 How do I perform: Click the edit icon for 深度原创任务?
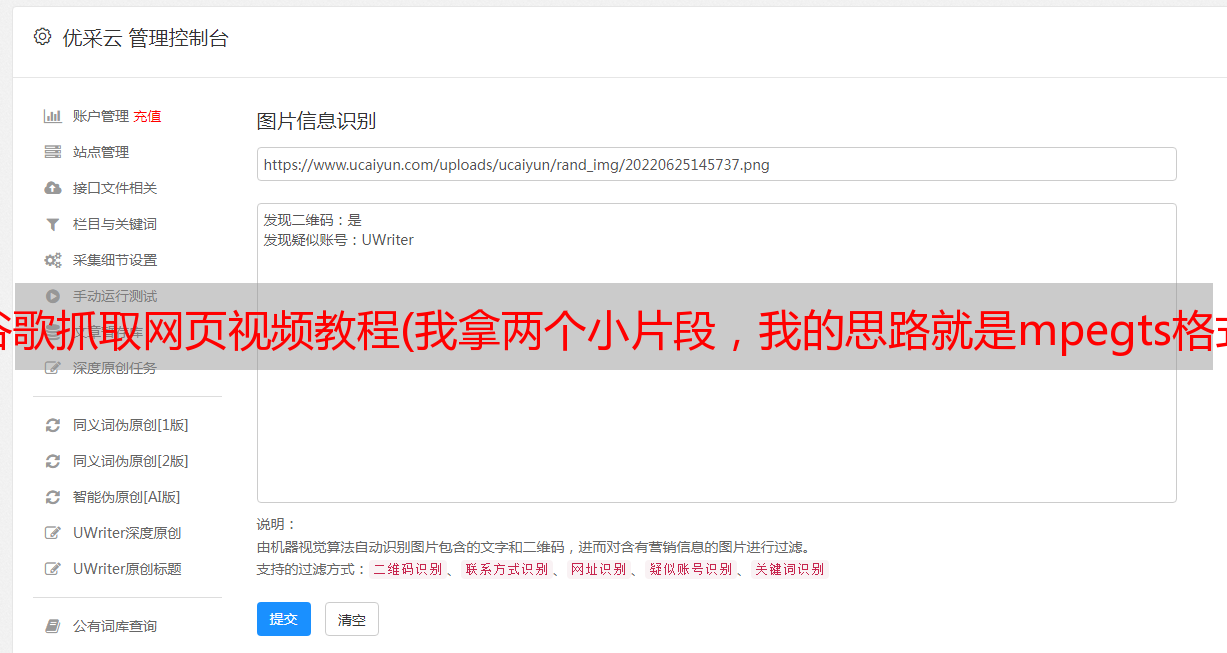pos(53,368)
